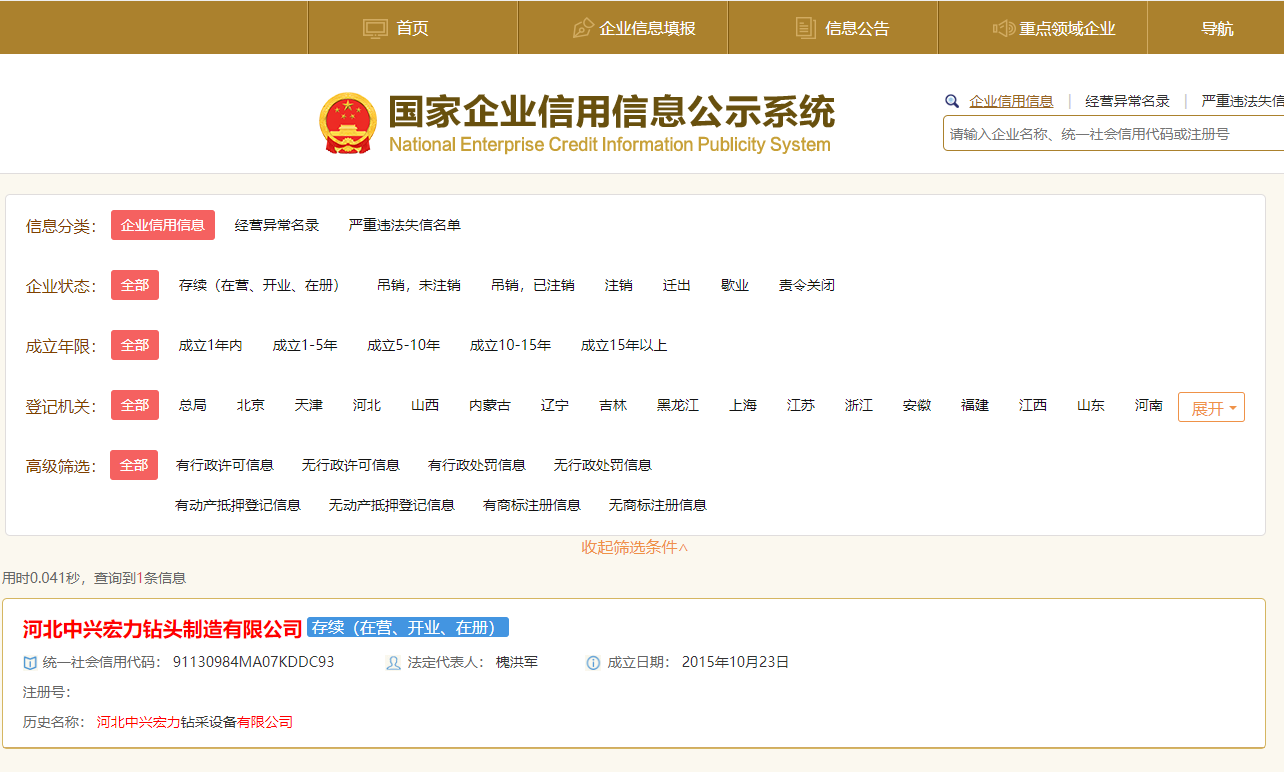The width and height of the screenshot is (1284, 772).
Task: Filter 登记机关 by 江苏
Action: pyautogui.click(x=801, y=405)
